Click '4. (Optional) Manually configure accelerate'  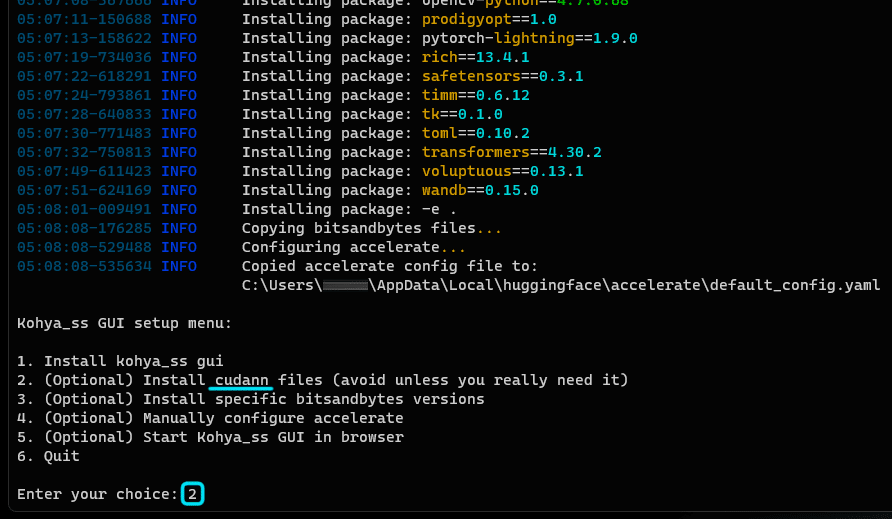210,418
